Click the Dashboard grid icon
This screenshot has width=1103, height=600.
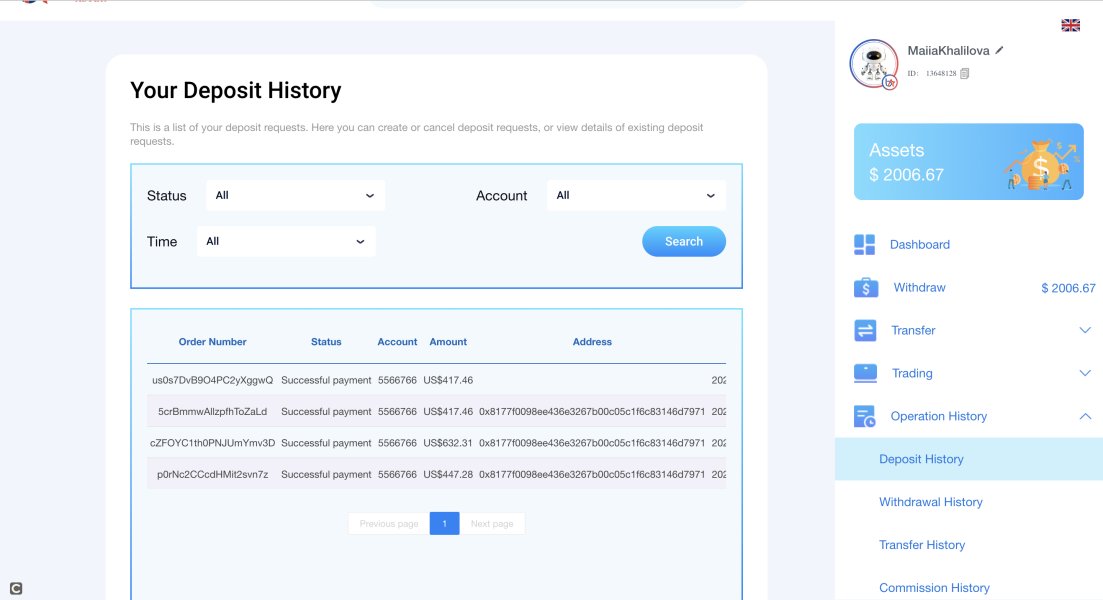pyautogui.click(x=865, y=244)
